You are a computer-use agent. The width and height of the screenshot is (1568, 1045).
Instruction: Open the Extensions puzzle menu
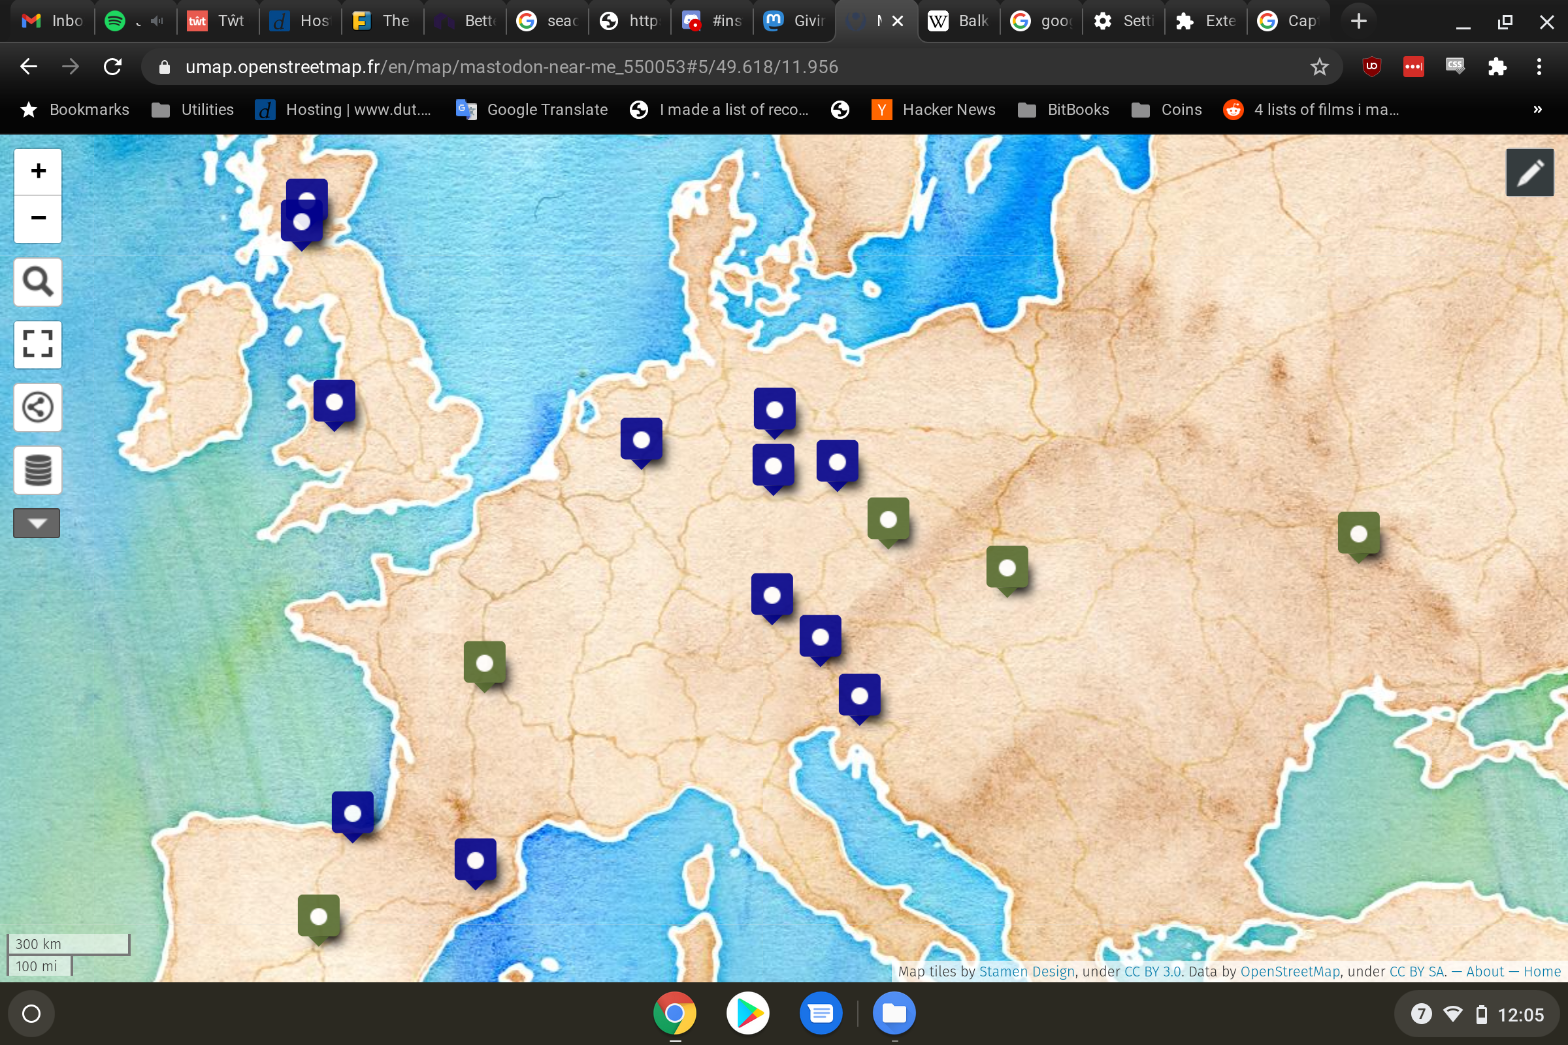click(1497, 66)
